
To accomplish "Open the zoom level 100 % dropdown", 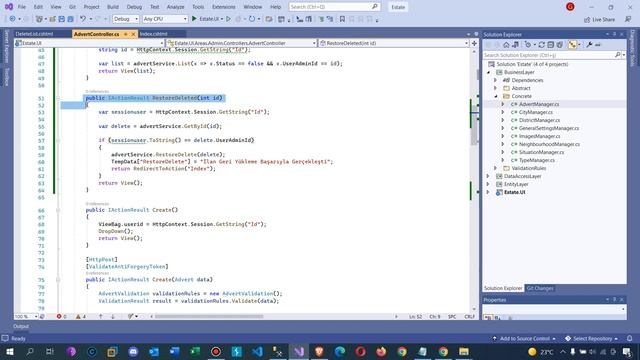I will (x=26, y=316).
